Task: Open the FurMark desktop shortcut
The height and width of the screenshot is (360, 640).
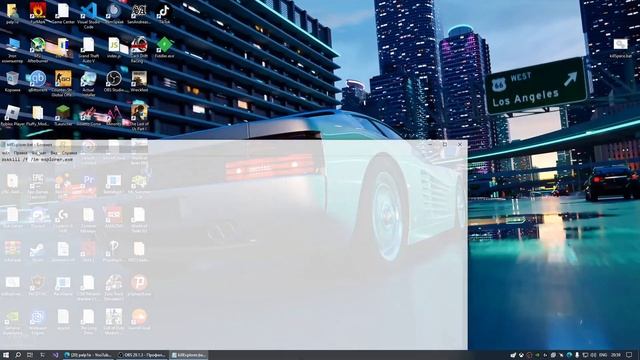Action: (x=38, y=13)
